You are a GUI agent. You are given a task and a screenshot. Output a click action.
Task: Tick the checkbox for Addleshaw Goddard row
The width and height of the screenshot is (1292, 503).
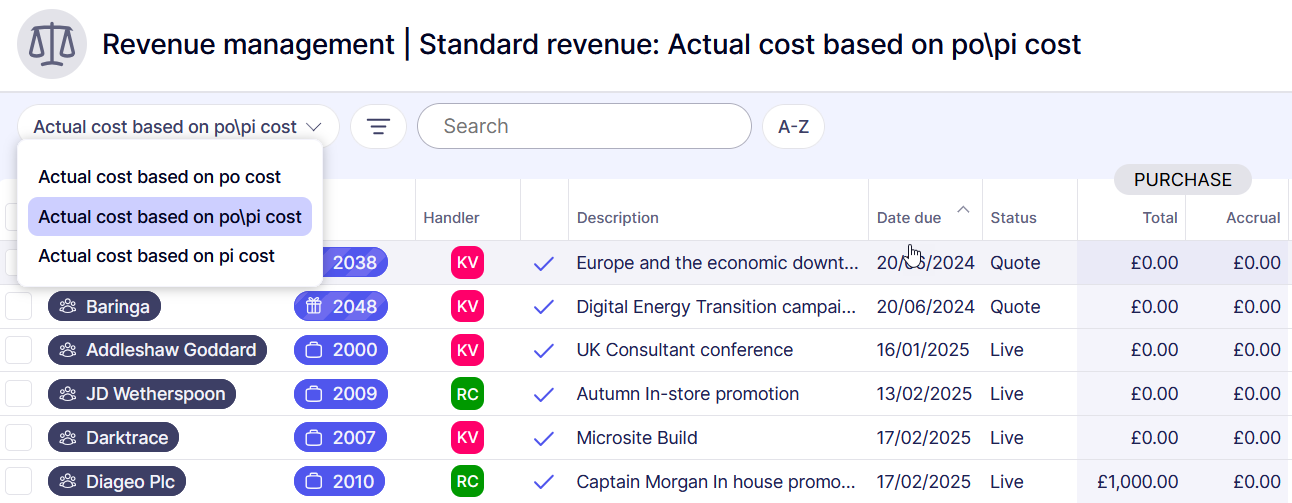pyautogui.click(x=19, y=350)
